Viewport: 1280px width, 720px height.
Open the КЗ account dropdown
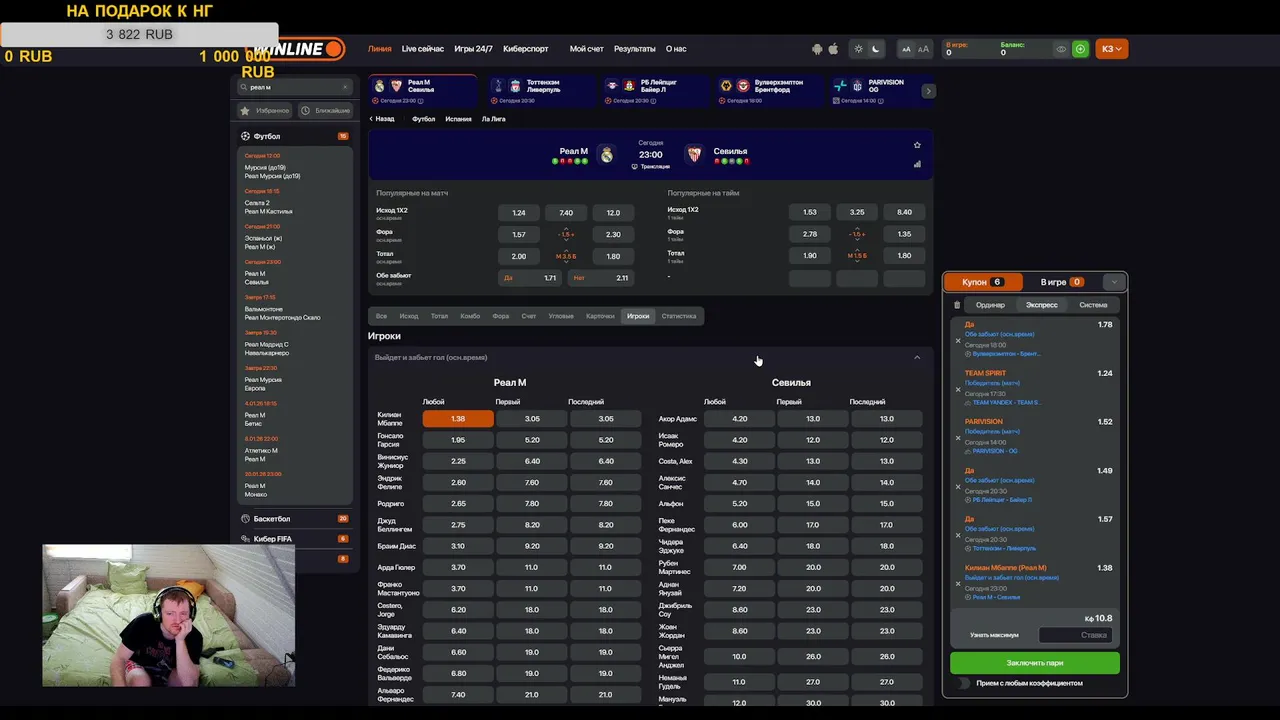[1111, 49]
